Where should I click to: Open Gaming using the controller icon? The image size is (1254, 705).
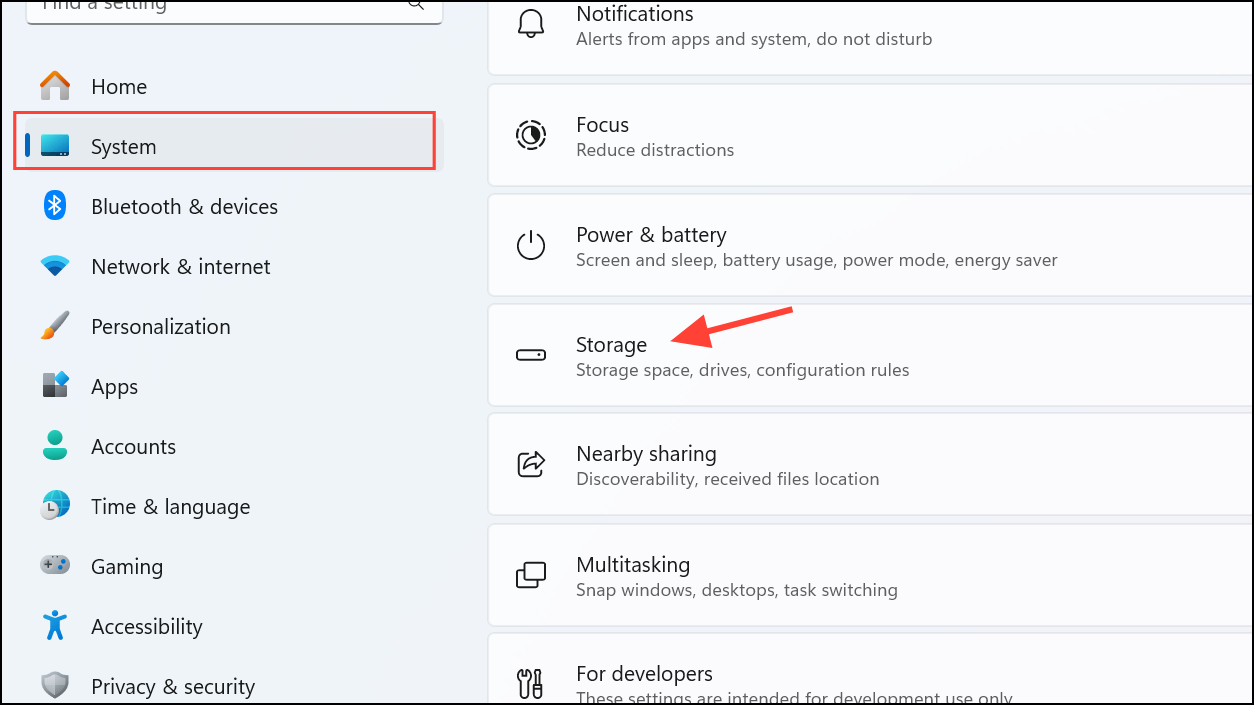54,566
